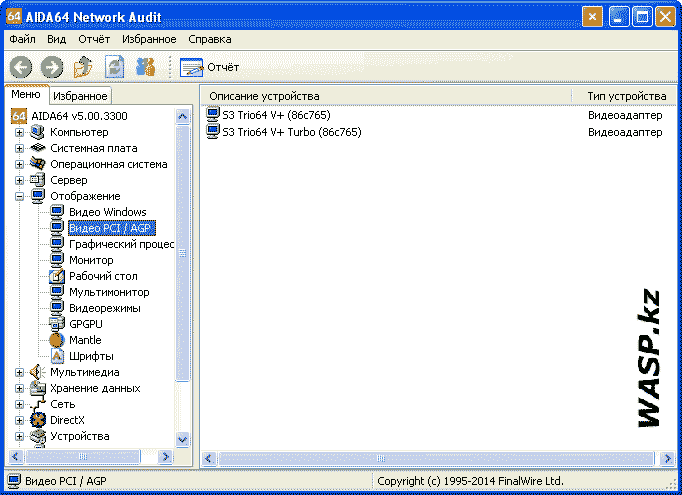The image size is (682, 495).
Task: Click the DirectX tree icon
Action: tap(37, 420)
